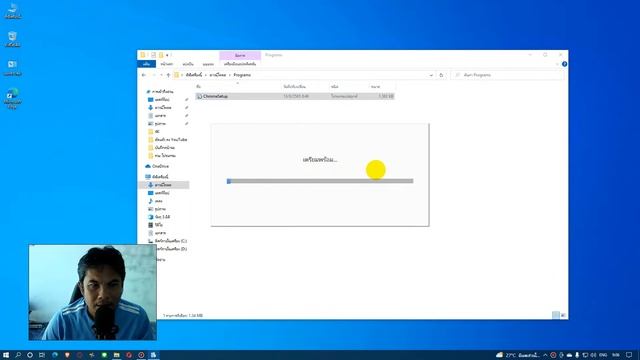Open network status in system tray
The width and height of the screenshot is (640, 360).
(x=585, y=355)
